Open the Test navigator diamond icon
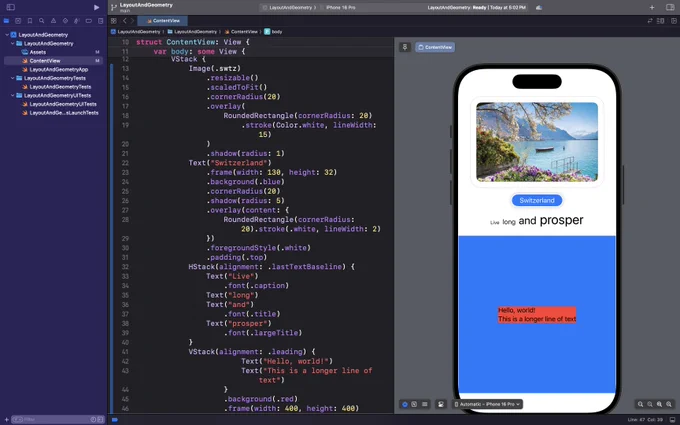Viewport: 680px width, 425px height. click(x=65, y=21)
